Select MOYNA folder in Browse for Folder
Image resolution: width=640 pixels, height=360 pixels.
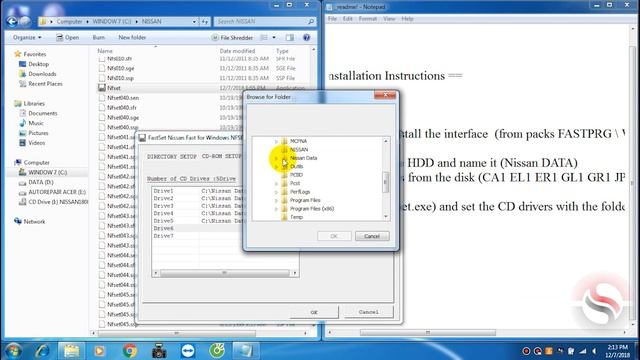tap(298, 141)
